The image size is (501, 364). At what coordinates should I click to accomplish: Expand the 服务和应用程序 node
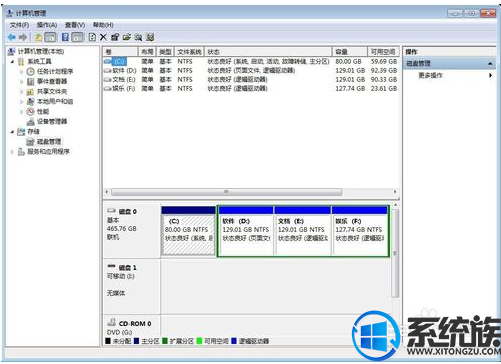click(12, 152)
